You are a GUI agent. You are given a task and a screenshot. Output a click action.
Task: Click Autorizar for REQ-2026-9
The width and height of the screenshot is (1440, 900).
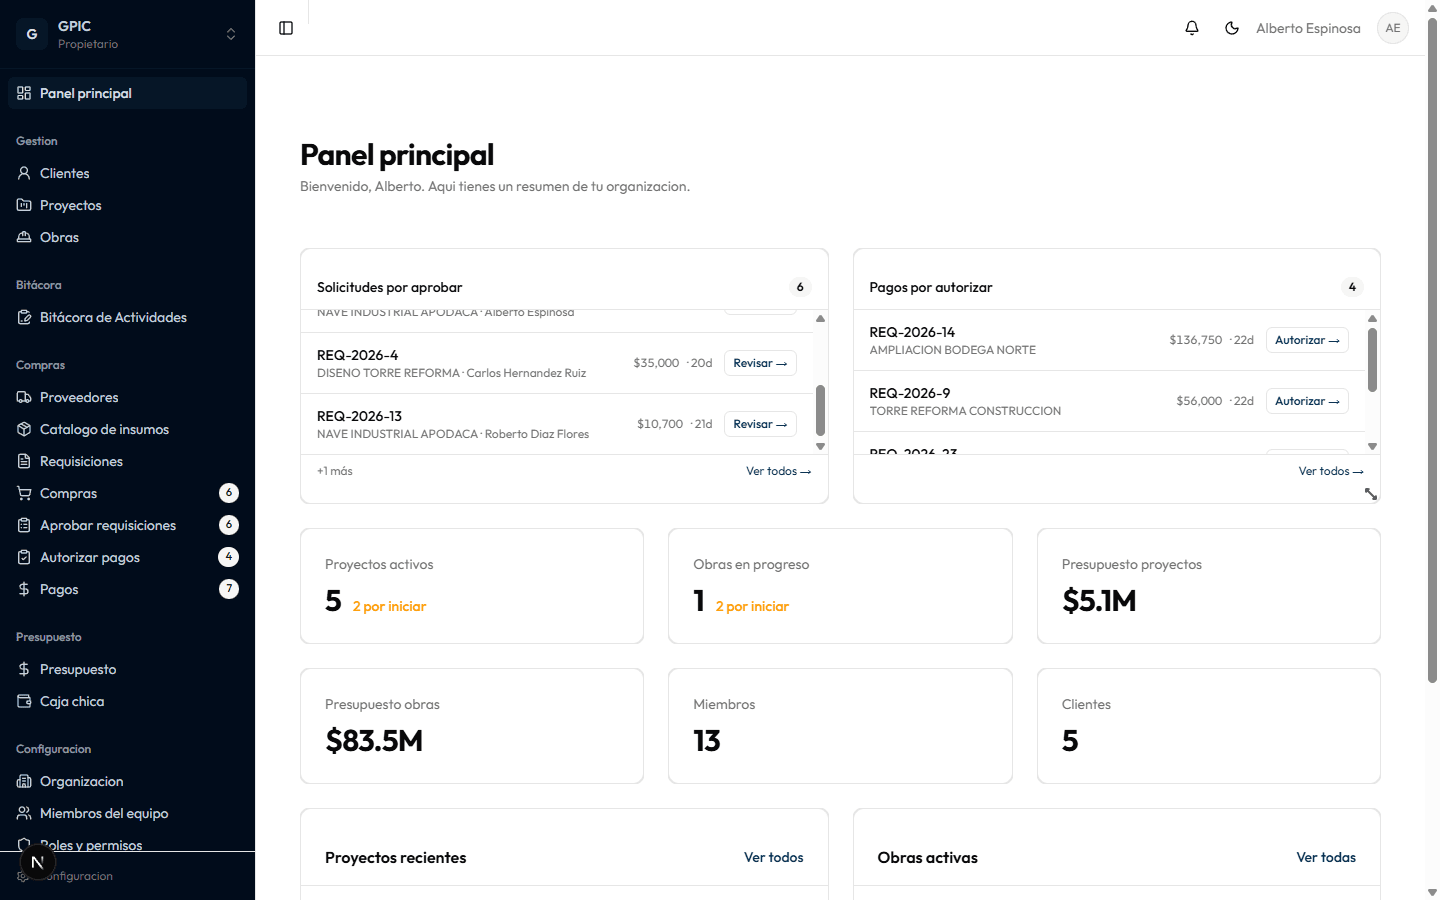[x=1307, y=401]
